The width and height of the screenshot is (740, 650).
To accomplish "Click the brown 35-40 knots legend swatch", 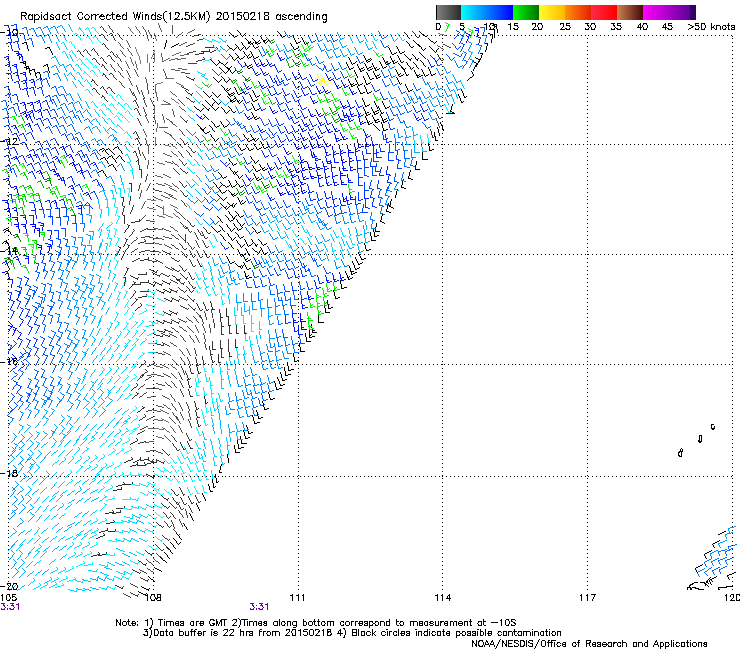I will [630, 12].
